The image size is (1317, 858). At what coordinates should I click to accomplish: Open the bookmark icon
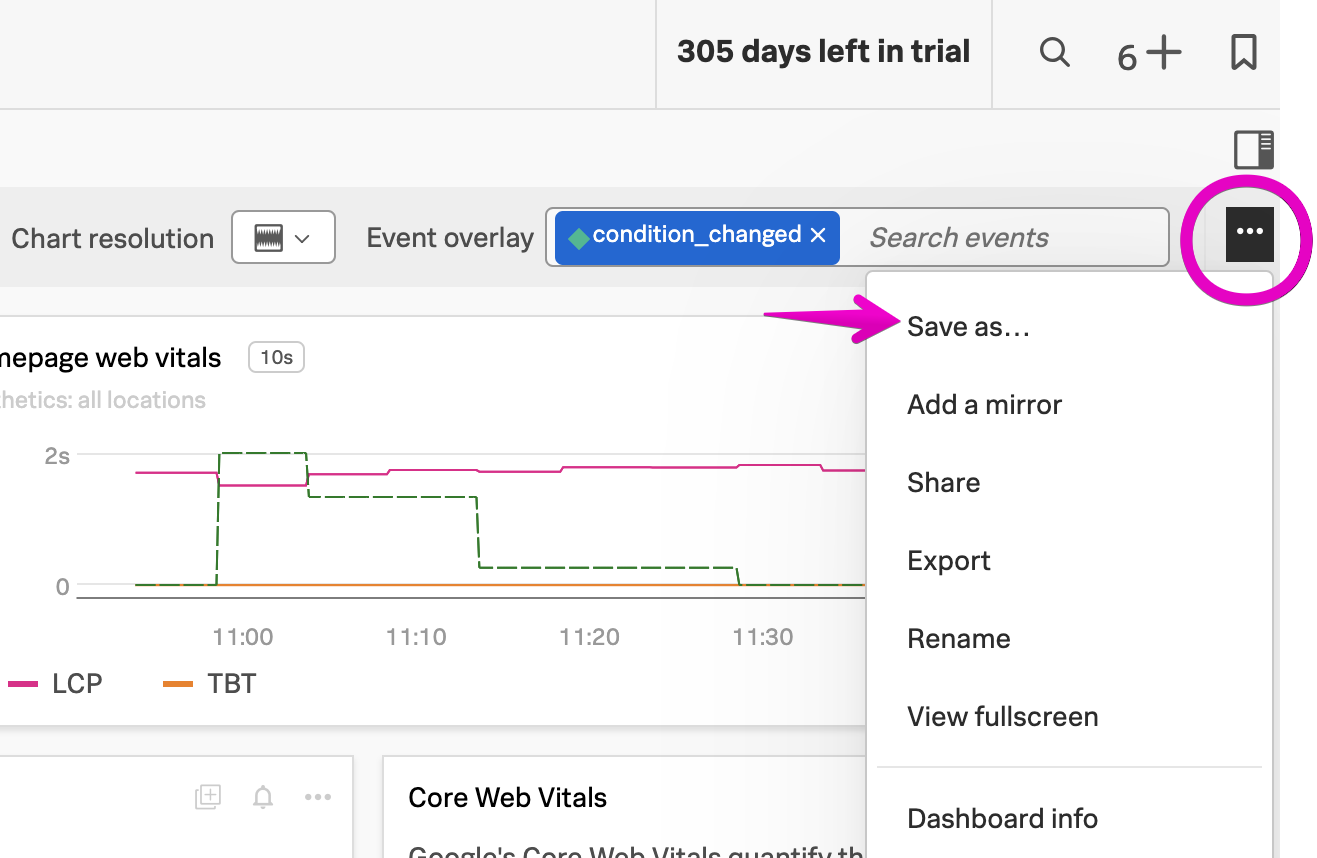pos(1243,52)
